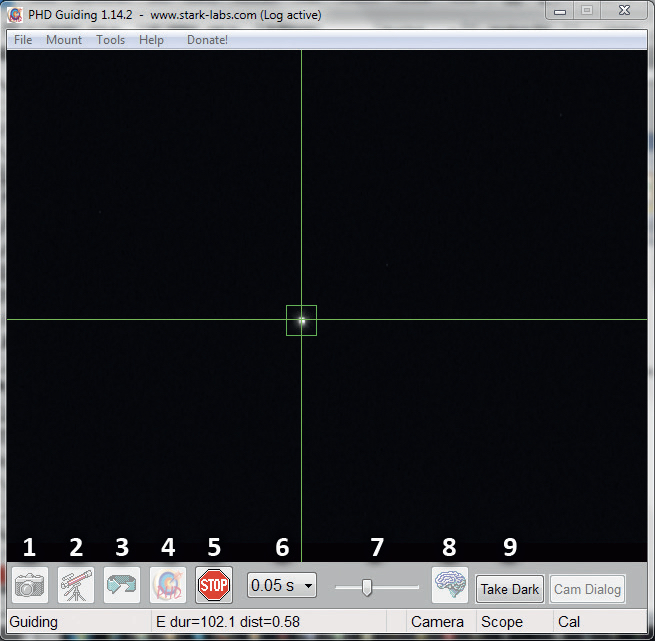The height and width of the screenshot is (641, 655).
Task: Open the File menu
Action: (23, 40)
